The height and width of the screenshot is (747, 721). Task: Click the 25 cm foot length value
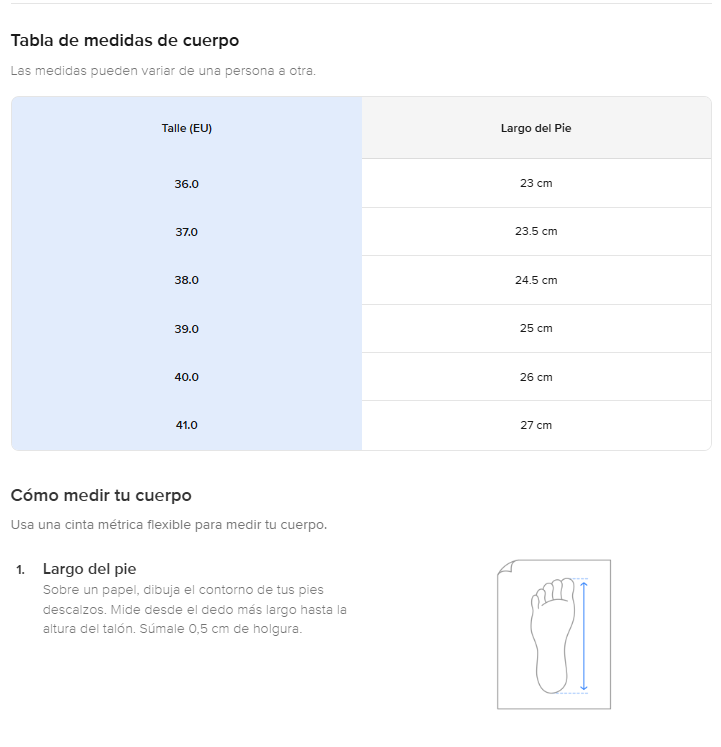(x=536, y=329)
